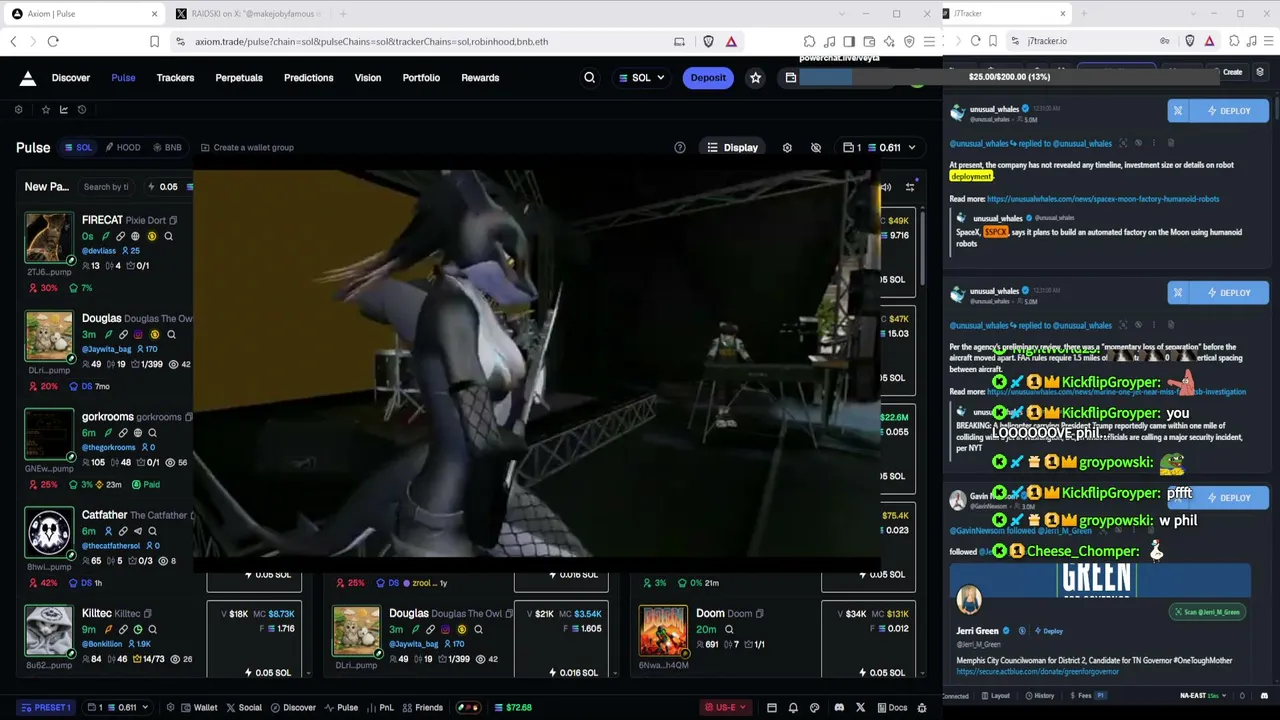Click the bug icon at bottom right
Screen dimensions: 1280x720
pyautogui.click(x=922, y=708)
